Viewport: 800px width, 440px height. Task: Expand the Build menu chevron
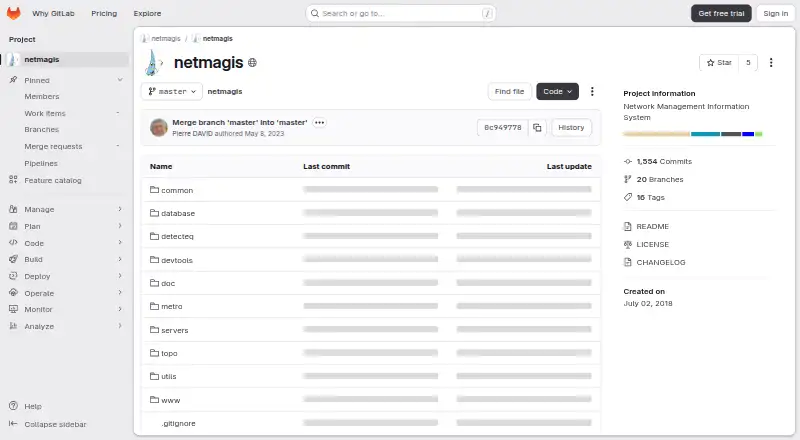click(120, 259)
